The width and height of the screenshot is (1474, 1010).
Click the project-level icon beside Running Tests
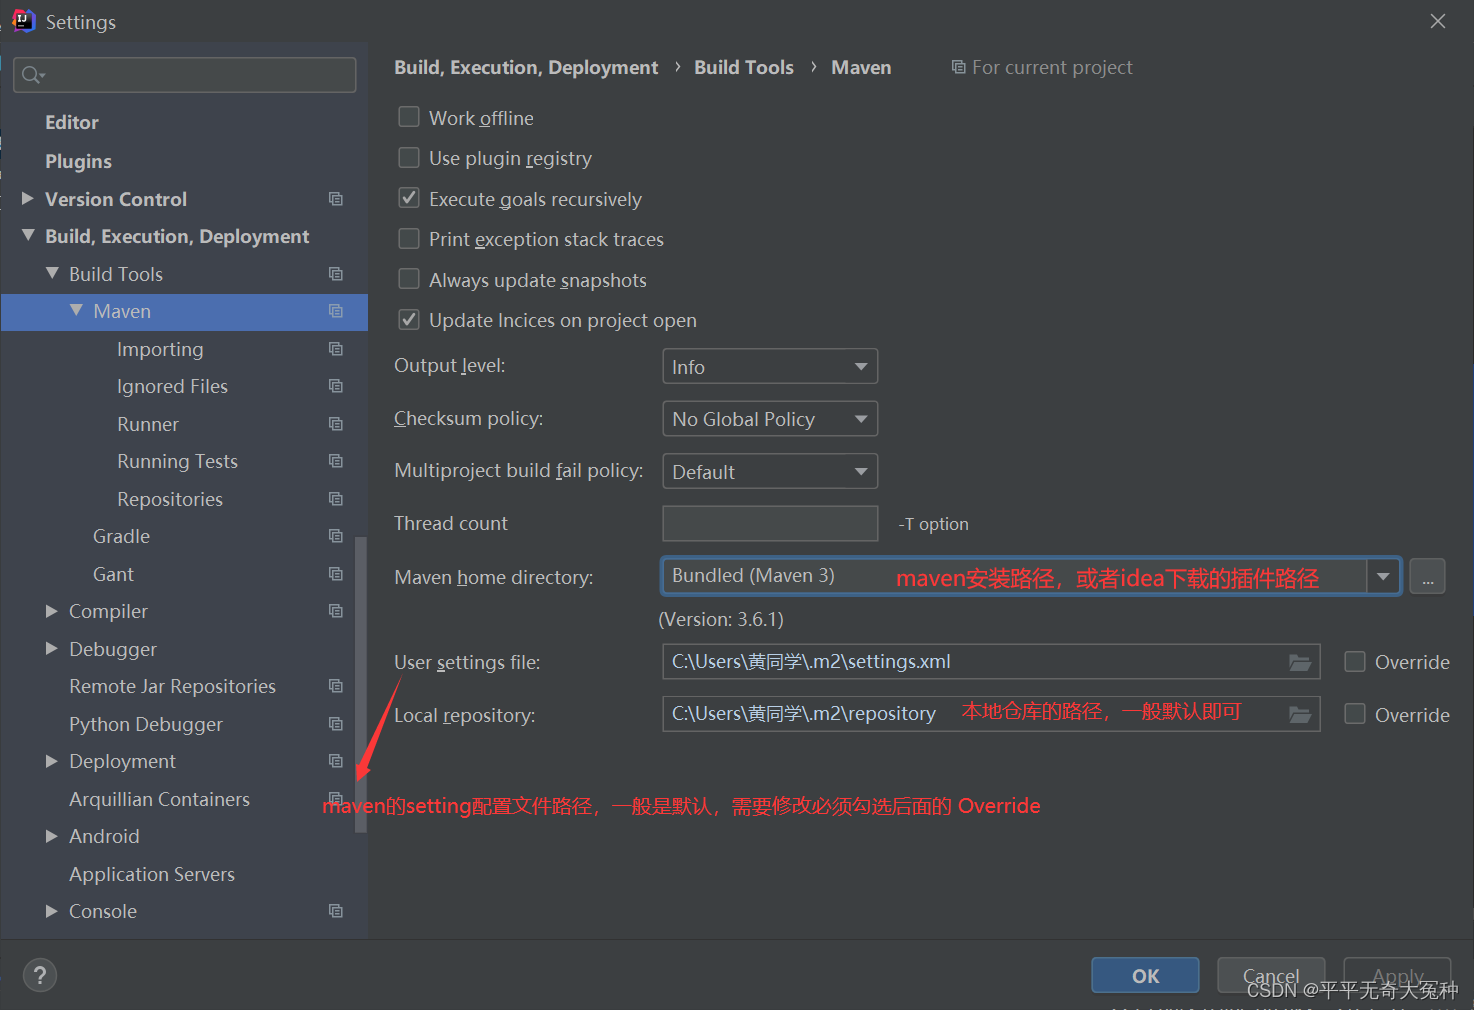coord(336,461)
